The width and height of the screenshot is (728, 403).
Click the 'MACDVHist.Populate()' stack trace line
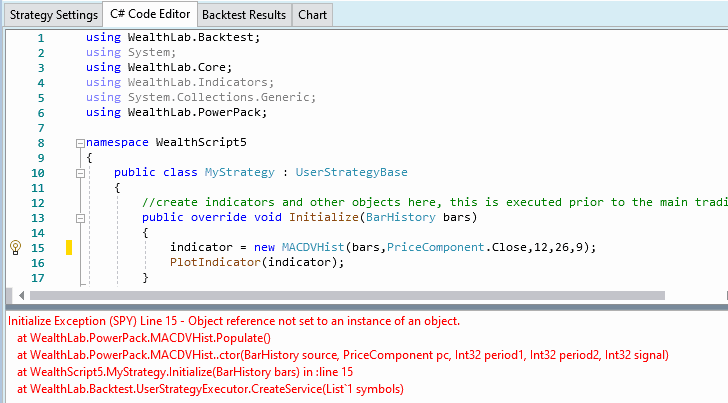(144, 338)
